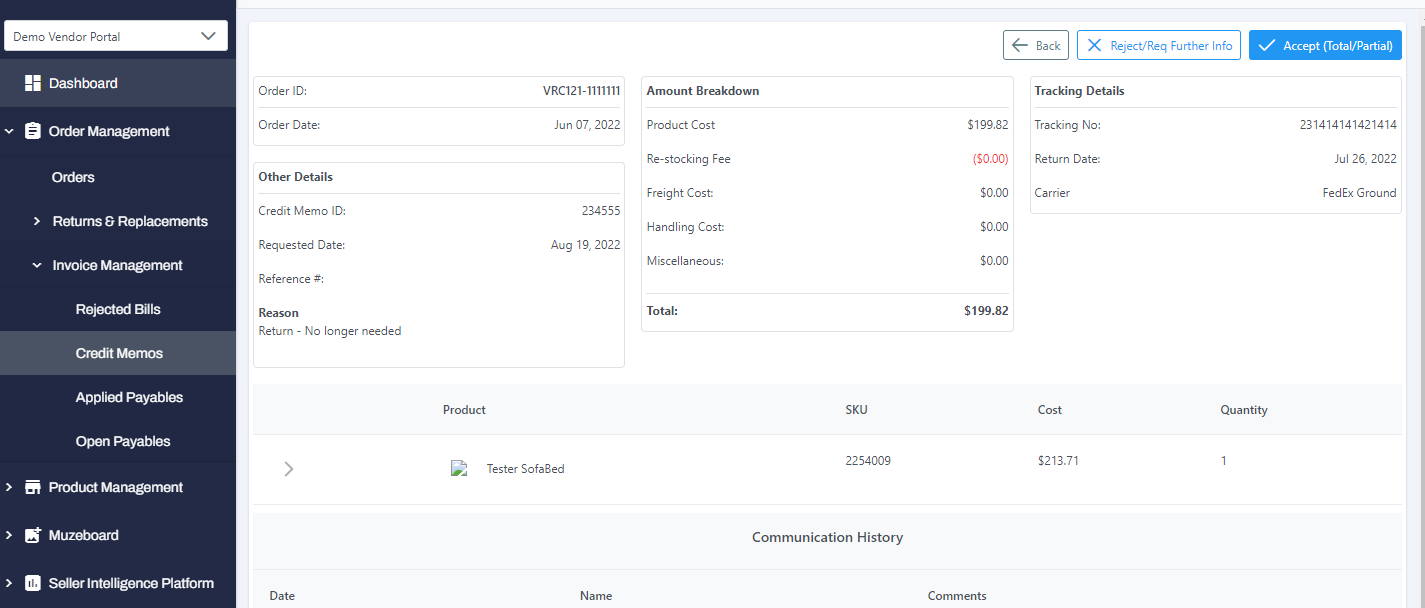Click the Back button
The width and height of the screenshot is (1425, 608).
point(1036,45)
